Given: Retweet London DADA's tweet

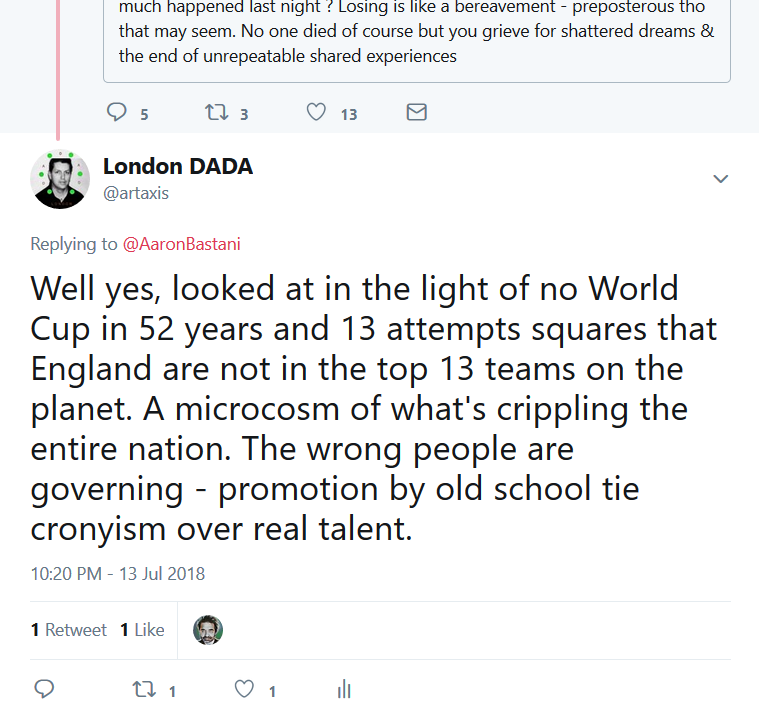Looking at the screenshot, I should (144, 689).
